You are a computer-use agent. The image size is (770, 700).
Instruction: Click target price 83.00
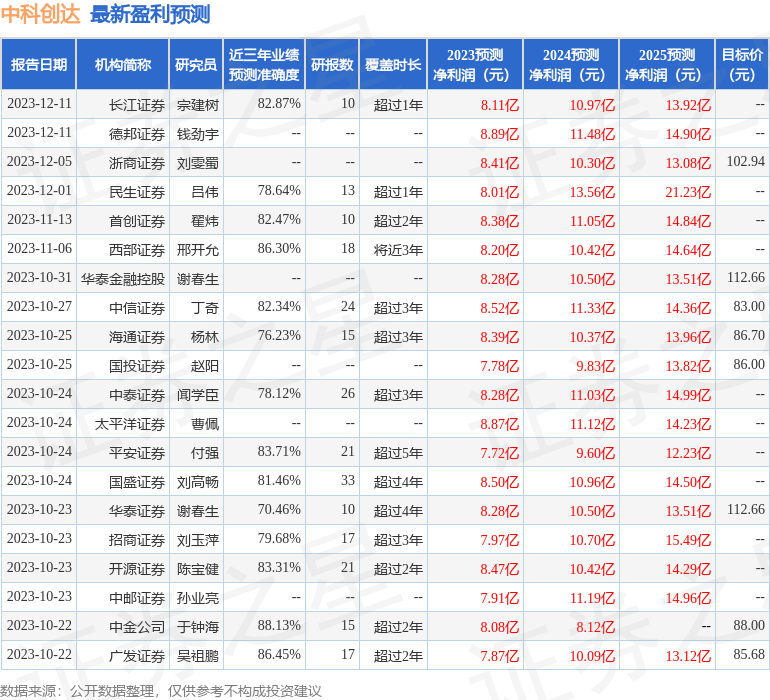click(x=749, y=306)
